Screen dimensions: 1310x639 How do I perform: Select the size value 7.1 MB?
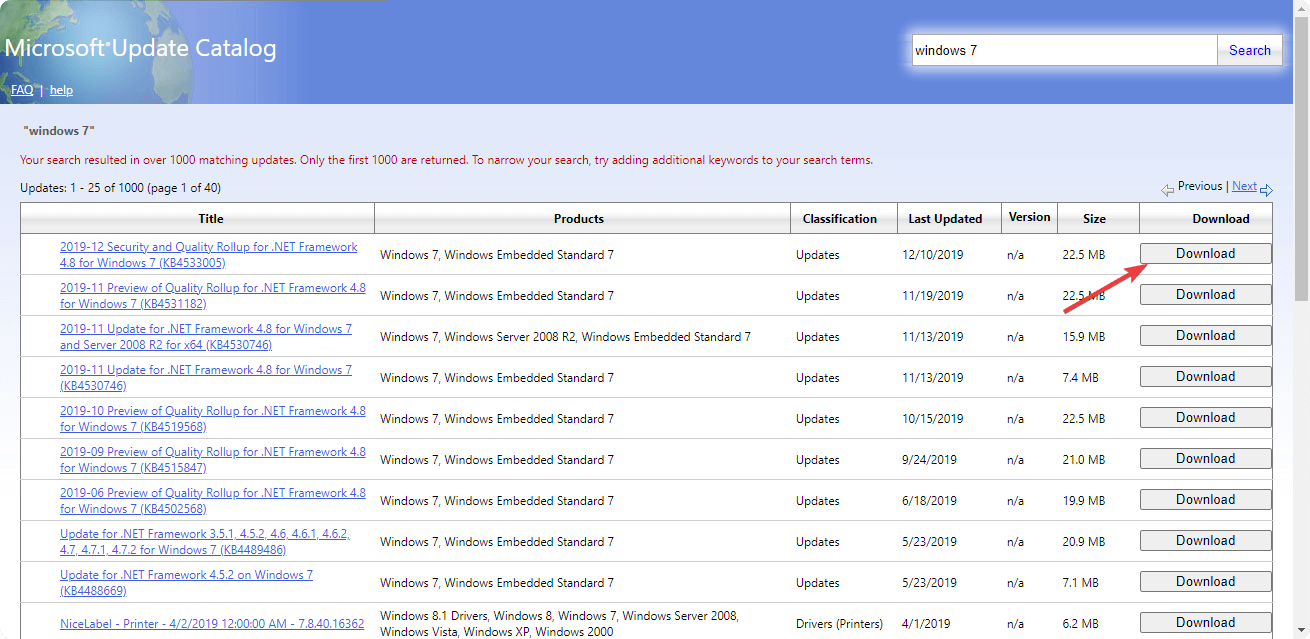click(1081, 583)
